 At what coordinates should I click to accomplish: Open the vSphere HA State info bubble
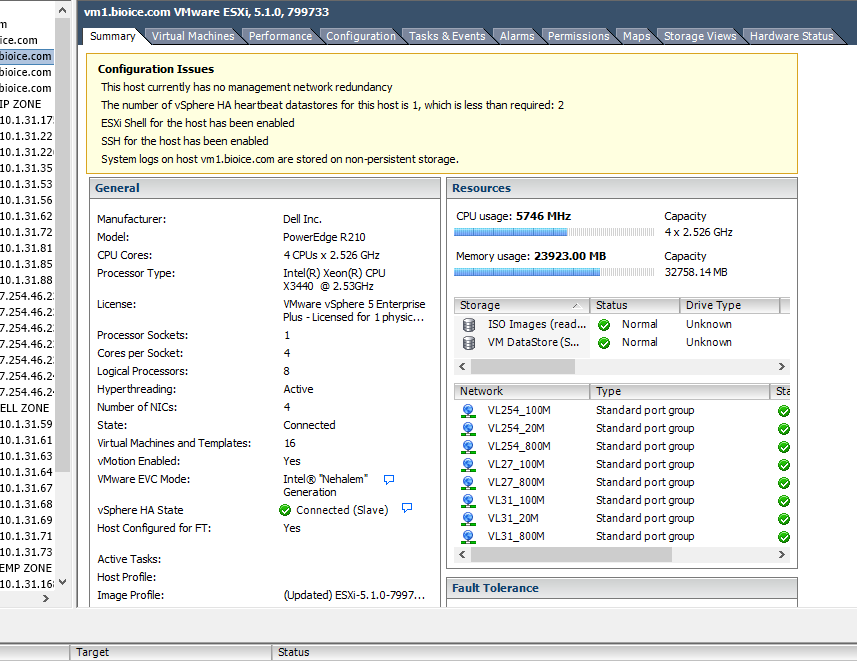[x=407, y=509]
